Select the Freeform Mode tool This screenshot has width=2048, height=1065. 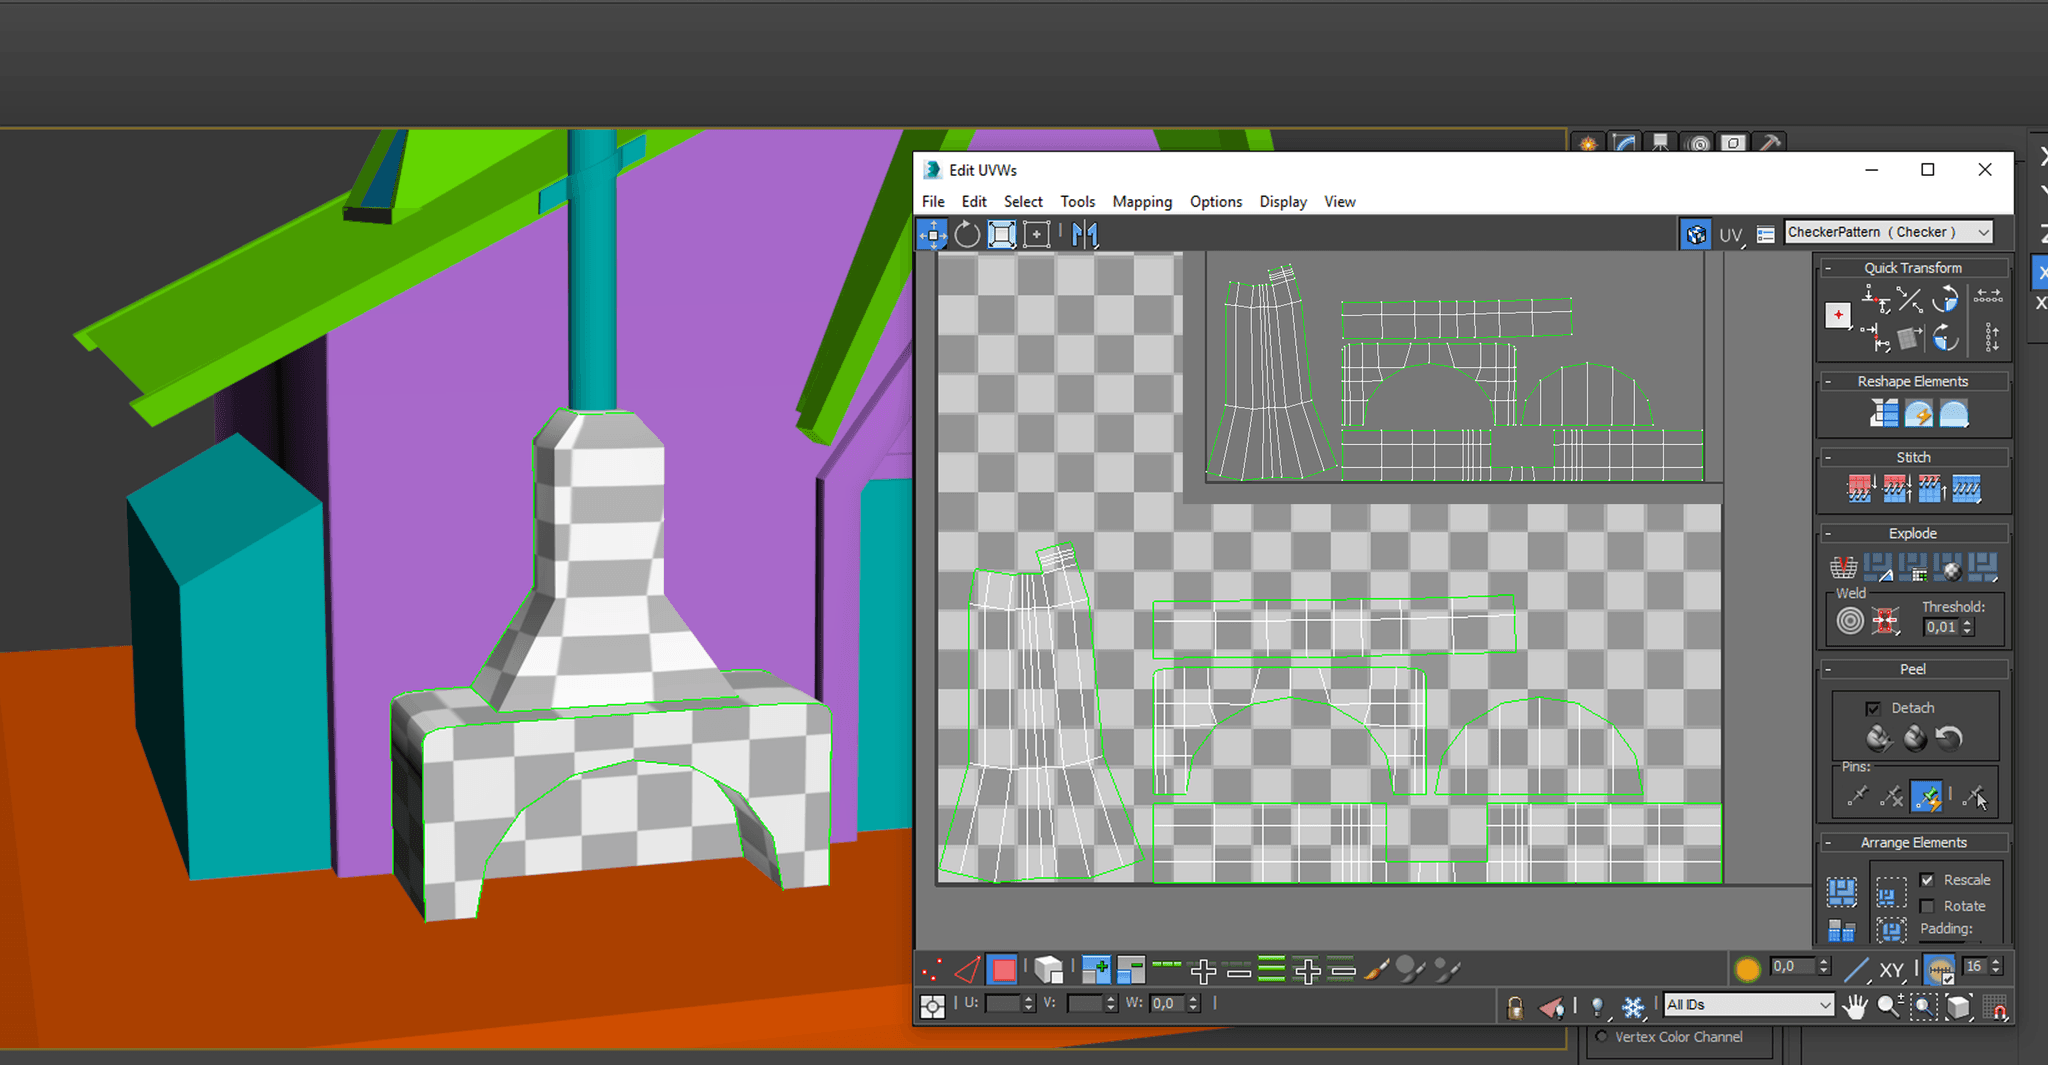tap(1037, 235)
